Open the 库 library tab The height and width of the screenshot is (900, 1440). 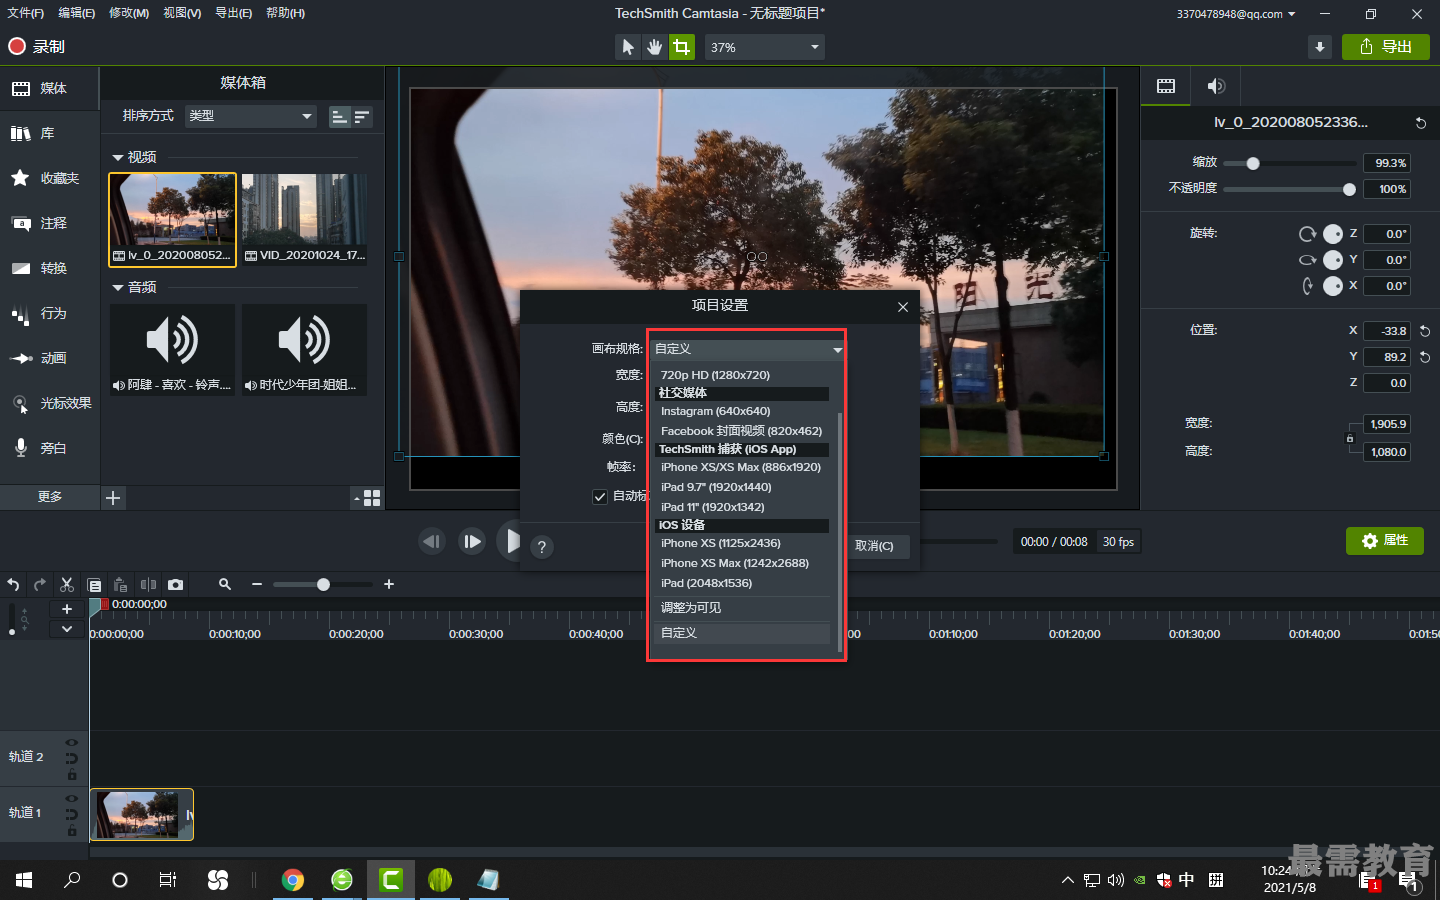(x=50, y=133)
